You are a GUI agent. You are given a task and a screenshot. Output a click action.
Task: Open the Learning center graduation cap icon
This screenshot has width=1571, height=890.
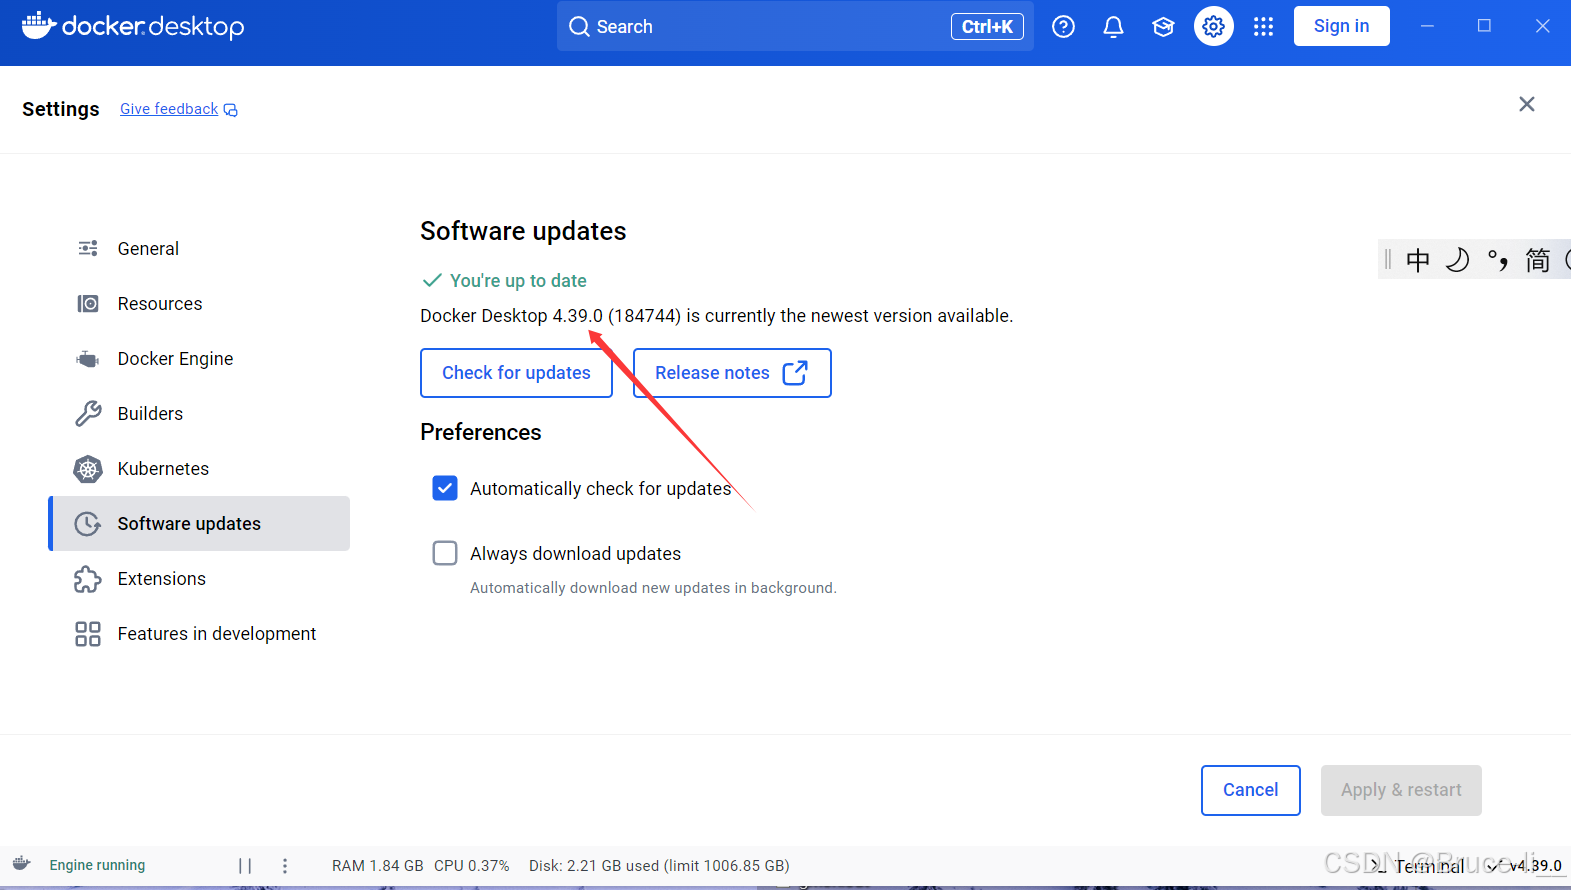[1163, 27]
